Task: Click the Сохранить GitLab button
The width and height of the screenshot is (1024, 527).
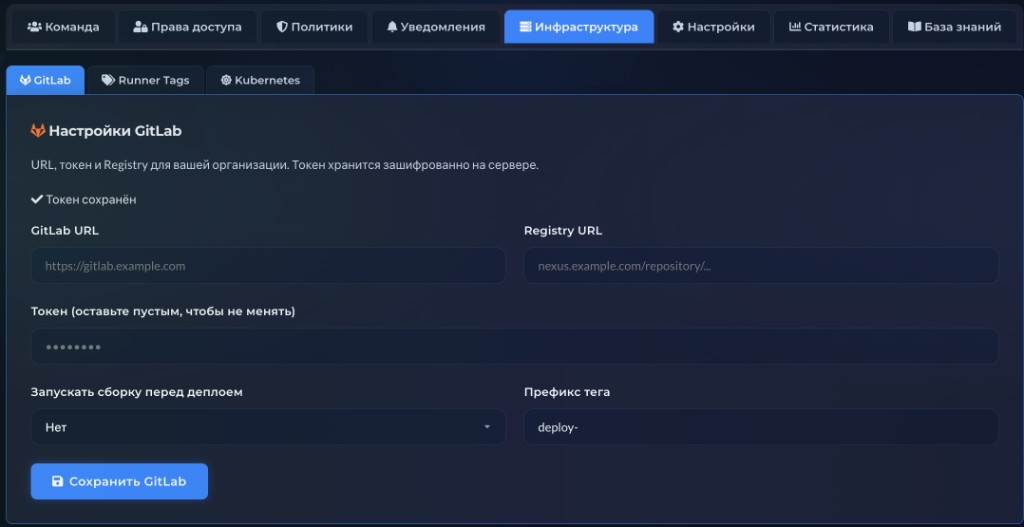Action: point(120,481)
